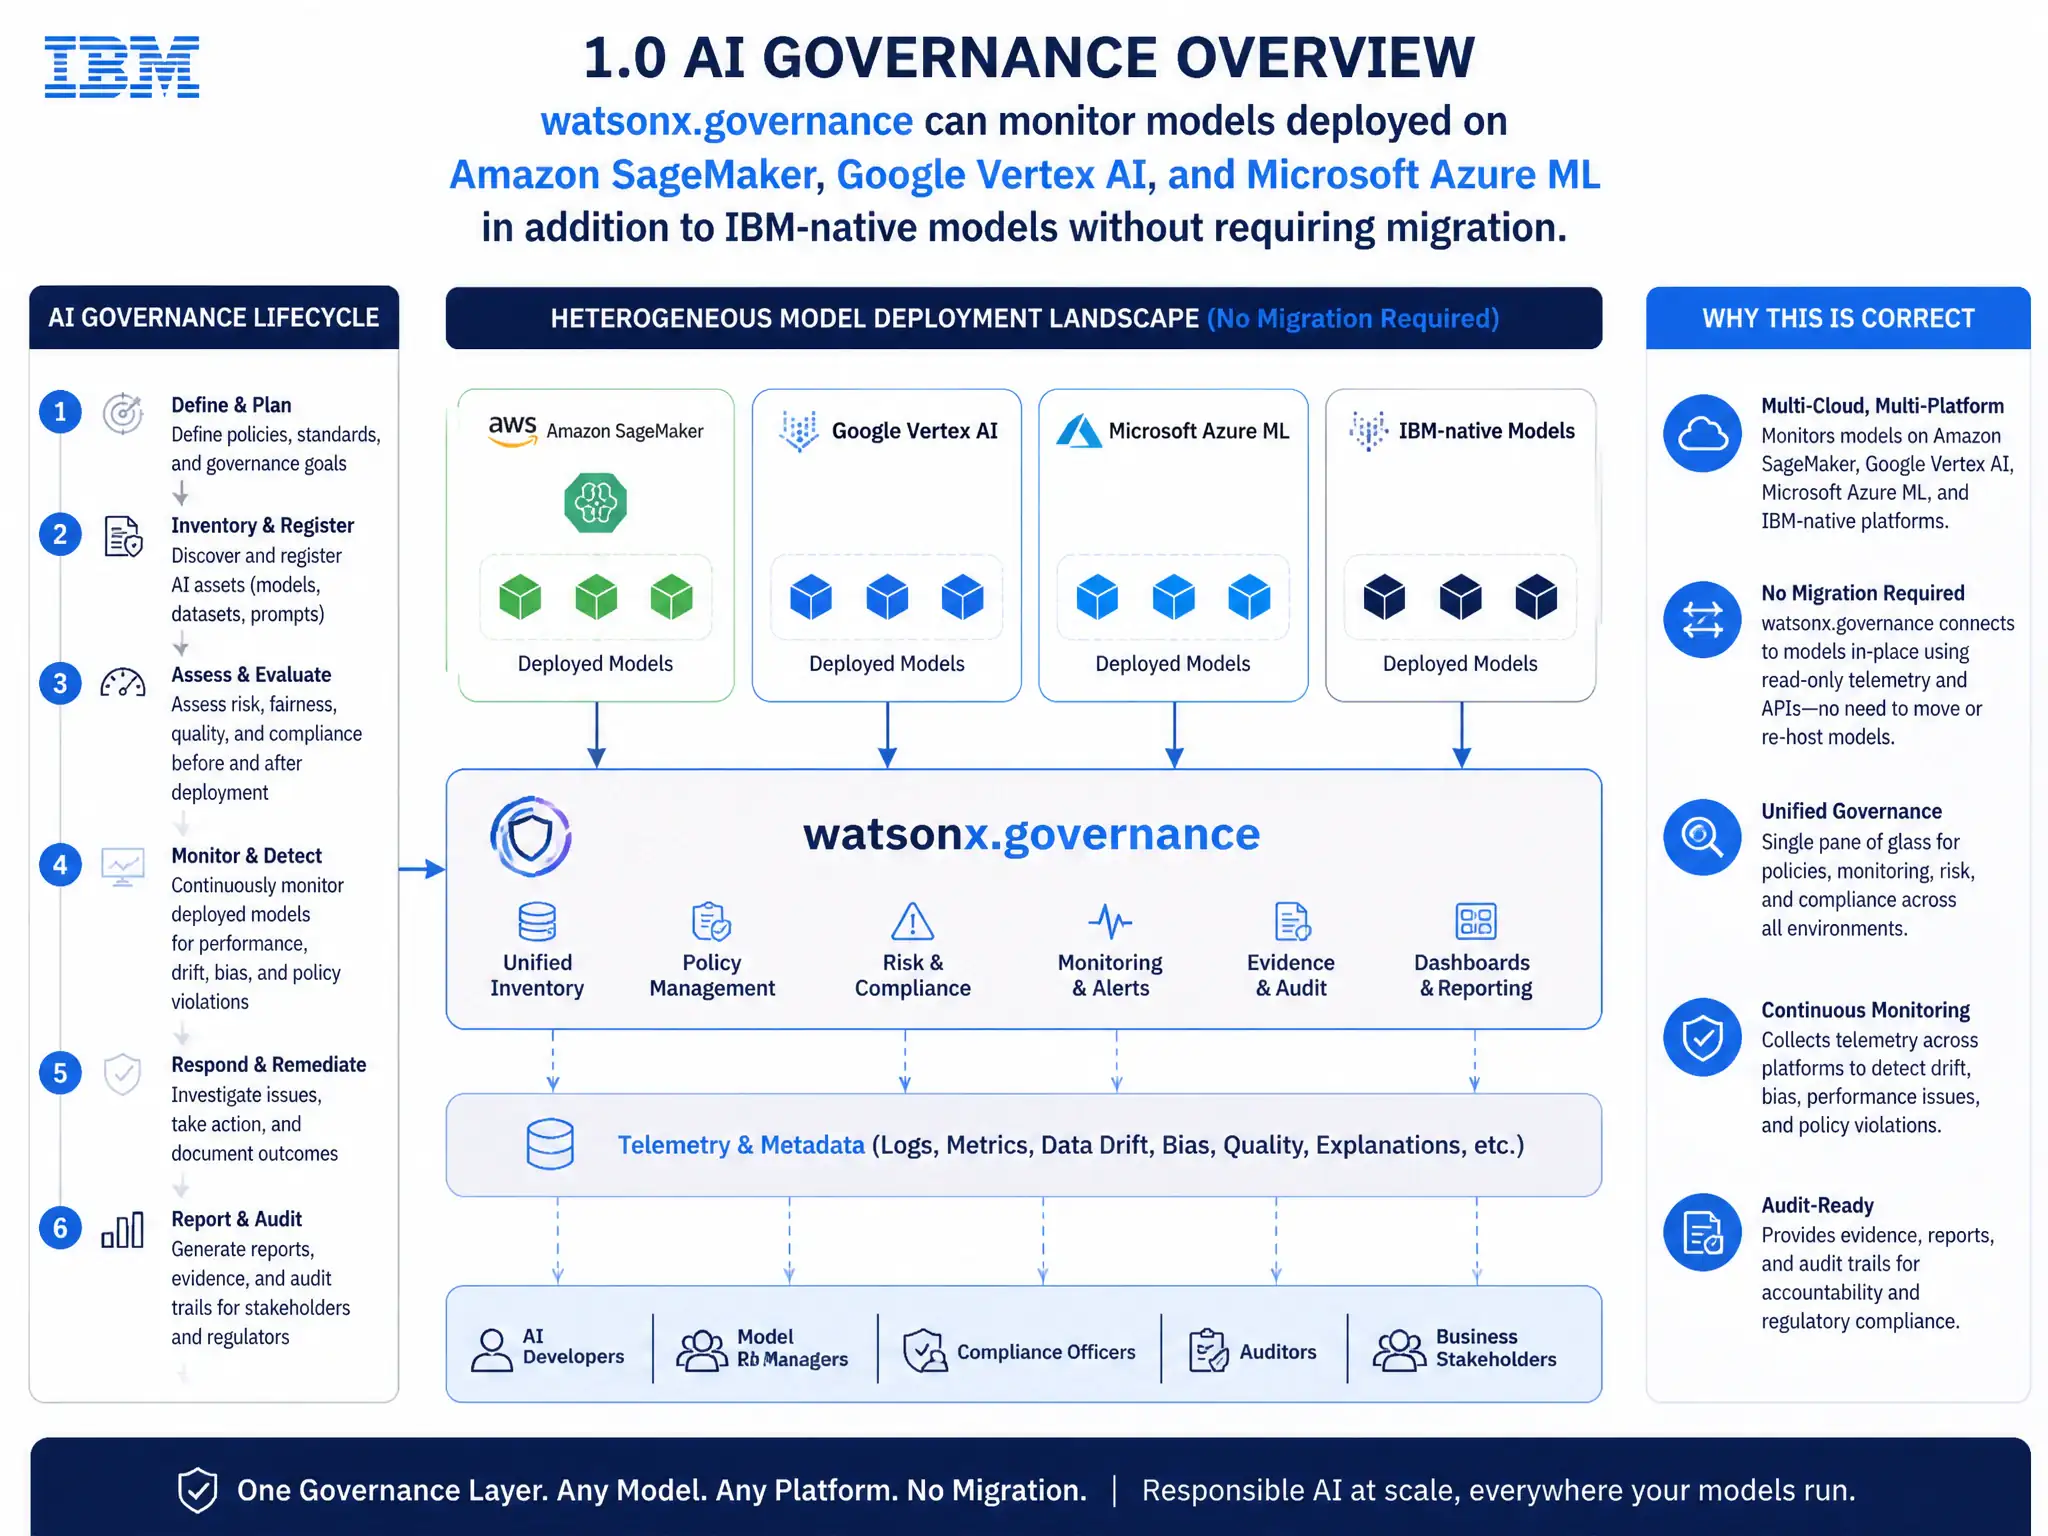Image resolution: width=2048 pixels, height=1536 pixels.
Task: Click the HETEROGENEOUS MODEL DEPLOYMENT LANDSCAPE header
Action: click(x=1024, y=318)
